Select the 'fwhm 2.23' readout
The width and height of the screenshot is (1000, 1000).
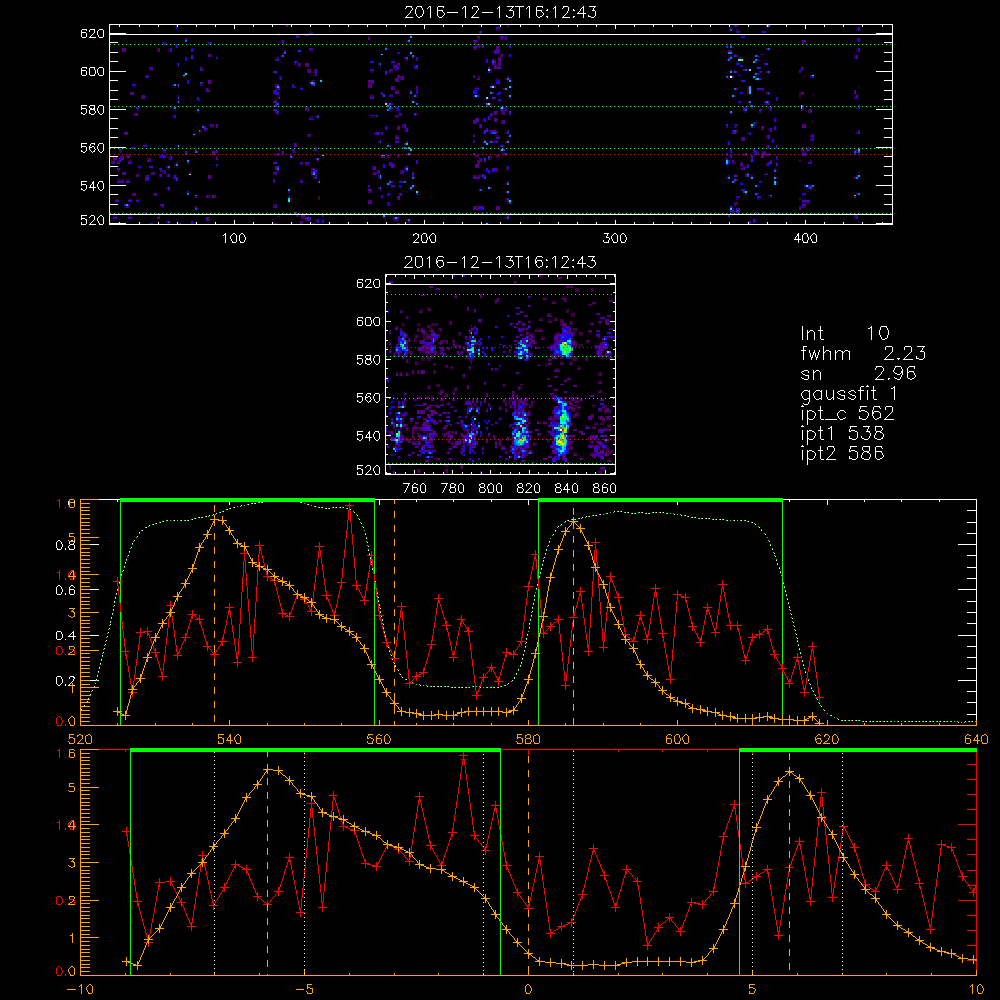864,353
